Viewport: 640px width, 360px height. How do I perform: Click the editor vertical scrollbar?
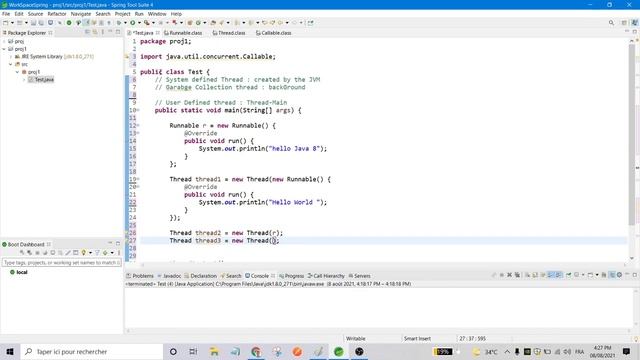(632, 135)
